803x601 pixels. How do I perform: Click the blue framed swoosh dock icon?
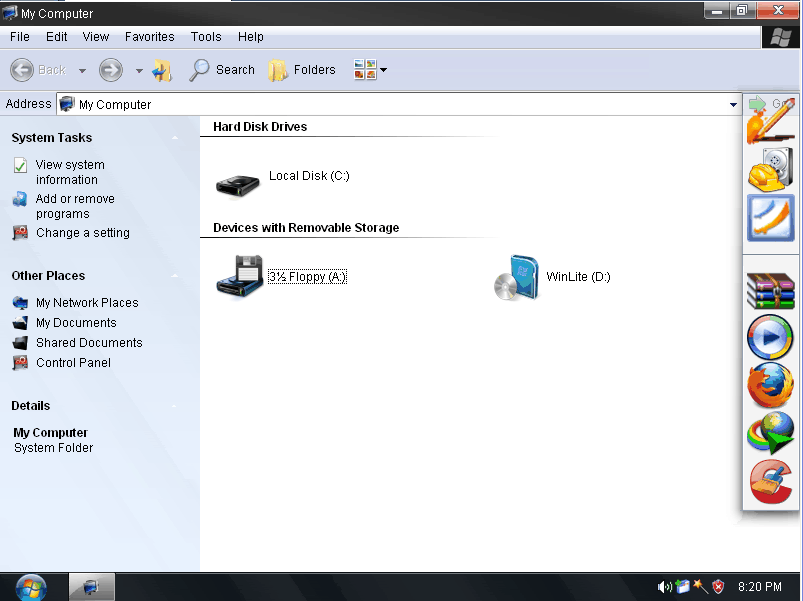tap(771, 218)
